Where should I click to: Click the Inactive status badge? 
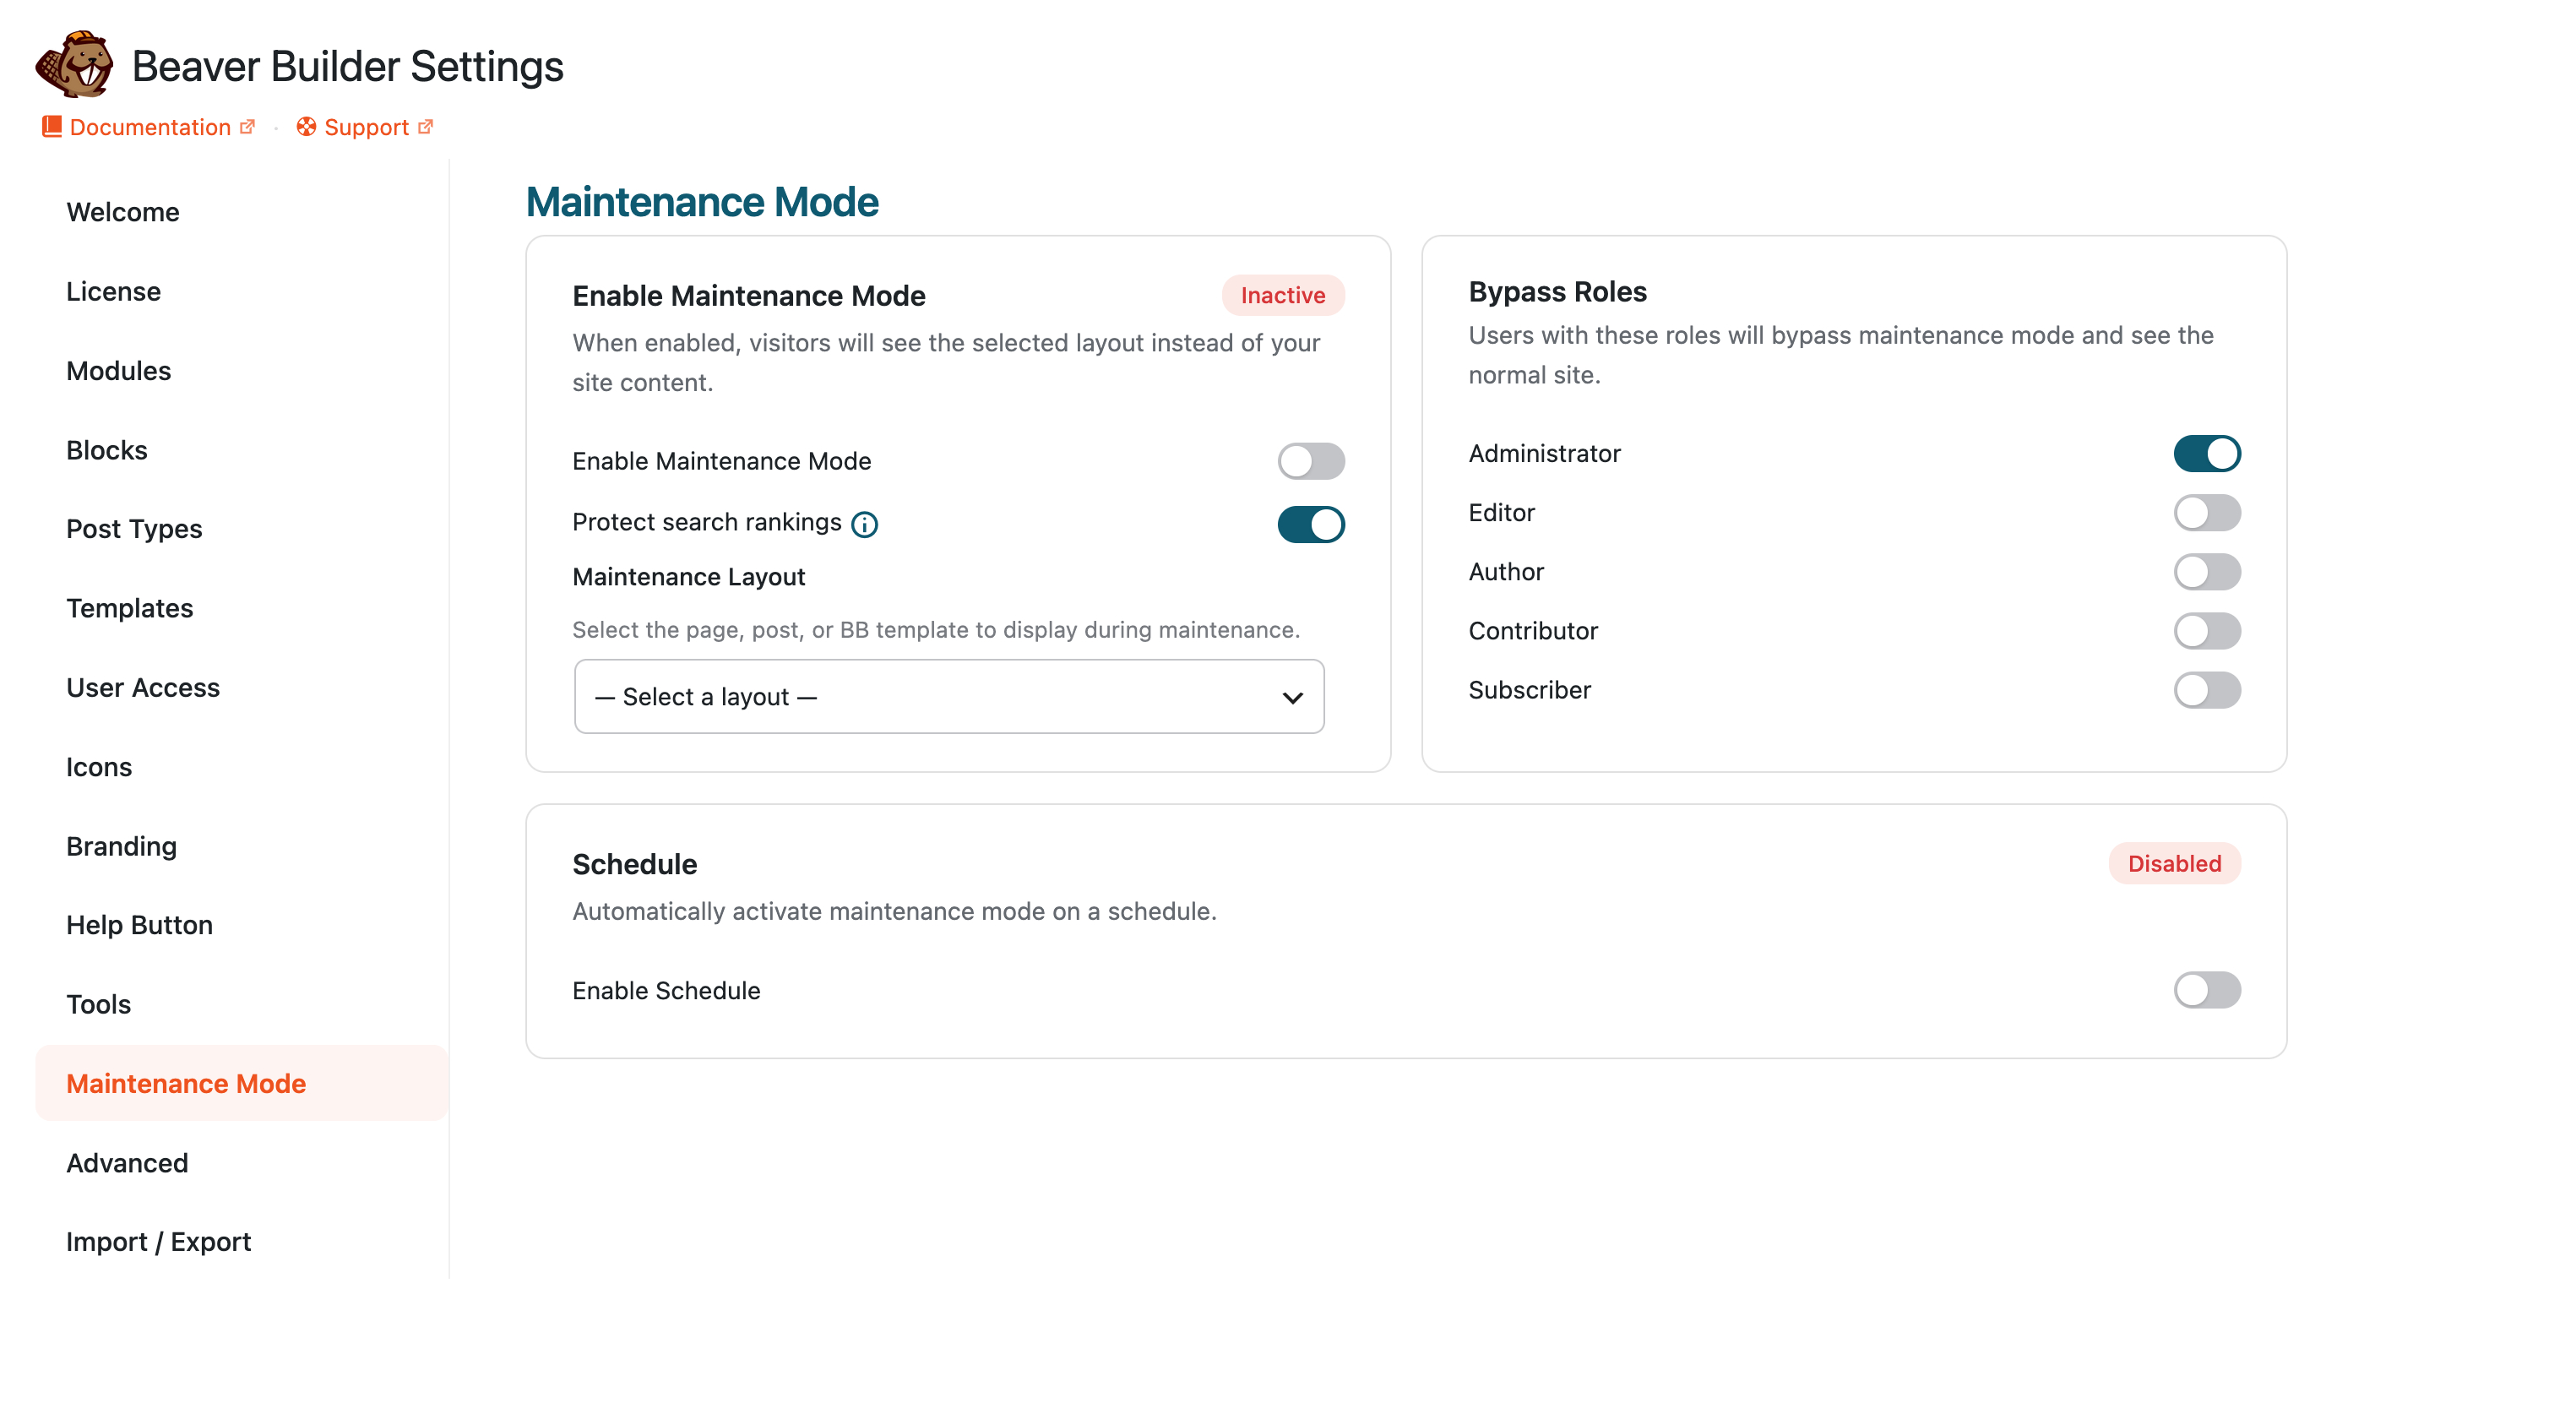tap(1283, 295)
